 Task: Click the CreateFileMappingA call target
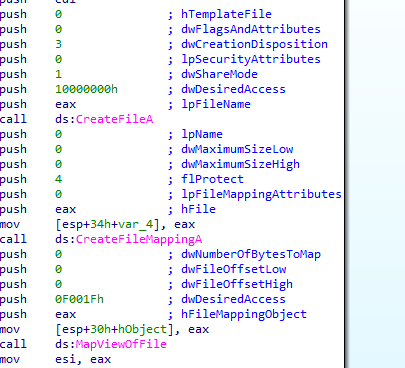(139, 239)
